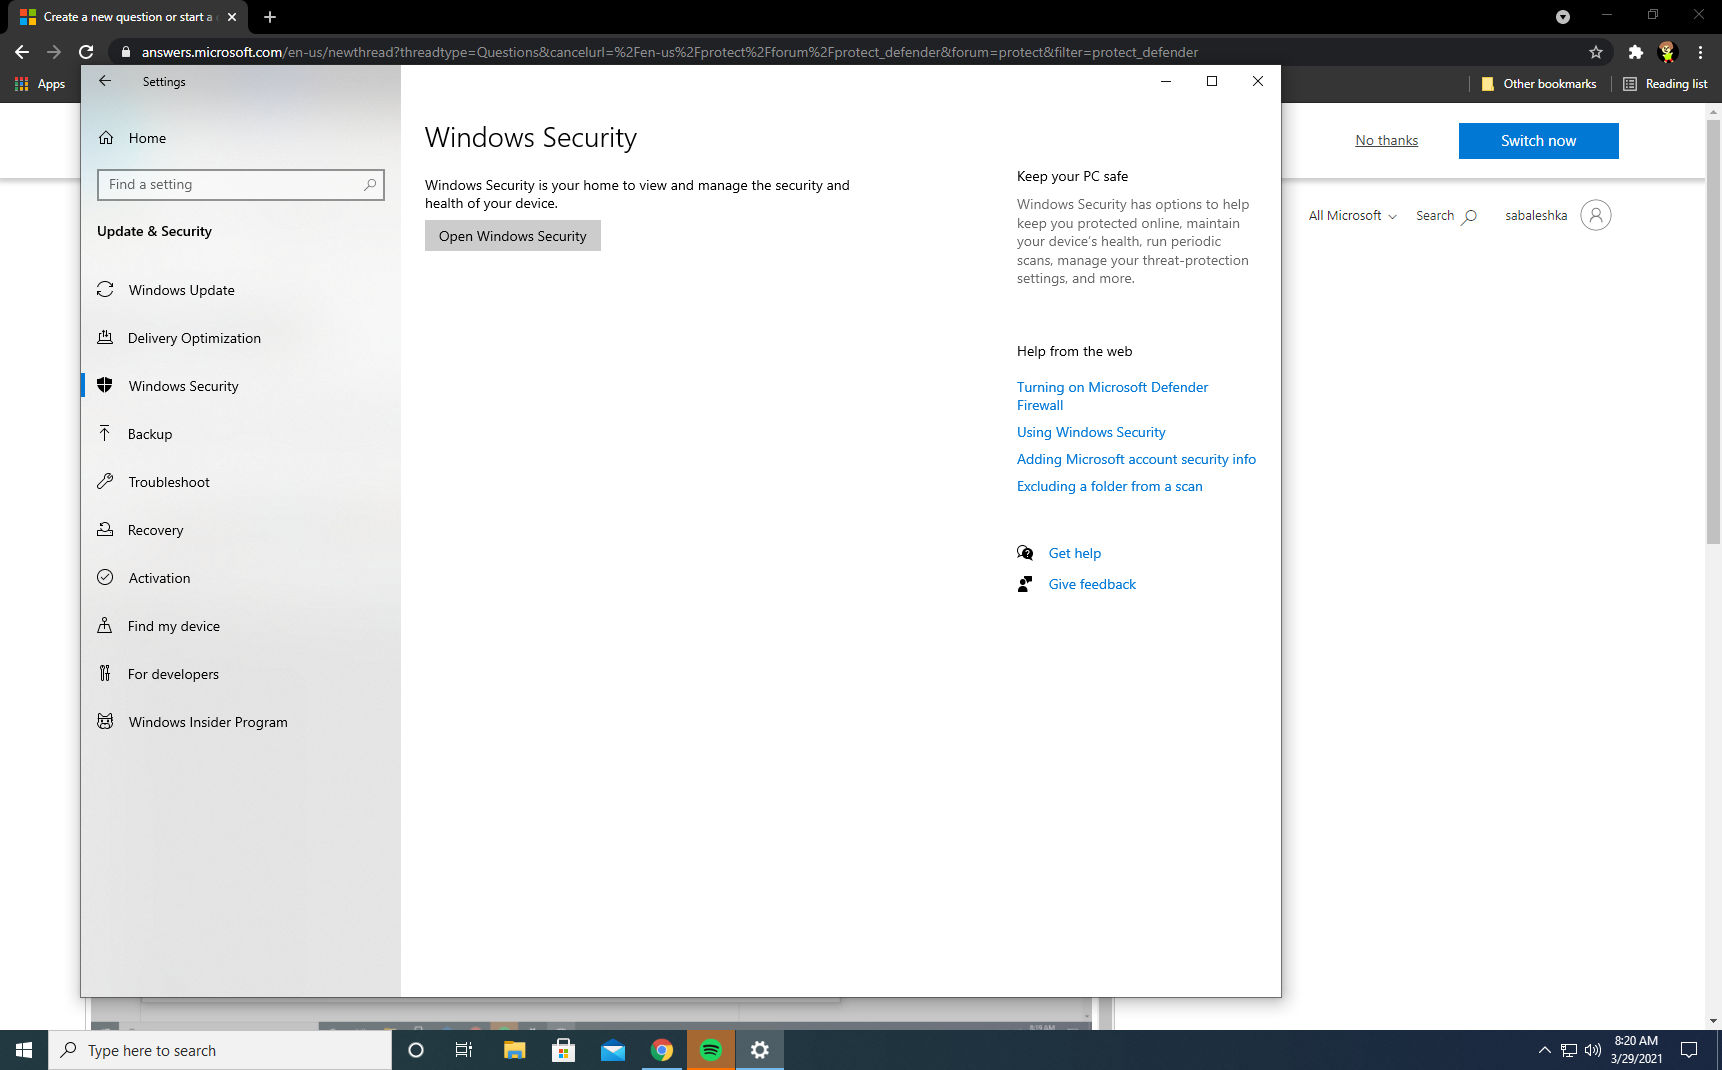Click the search magnifier in Find a setting
Screen dimensions: 1722x1070
[370, 184]
